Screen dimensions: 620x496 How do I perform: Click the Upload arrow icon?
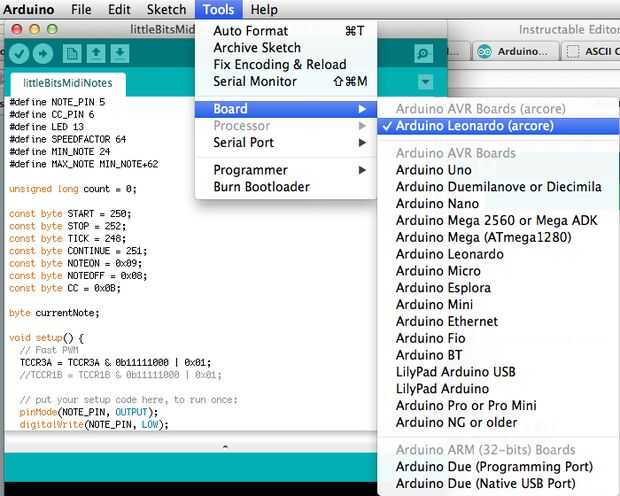click(x=43, y=53)
